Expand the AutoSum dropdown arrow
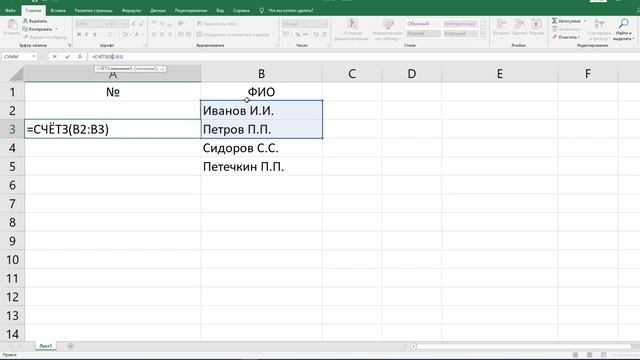 tap(585, 20)
